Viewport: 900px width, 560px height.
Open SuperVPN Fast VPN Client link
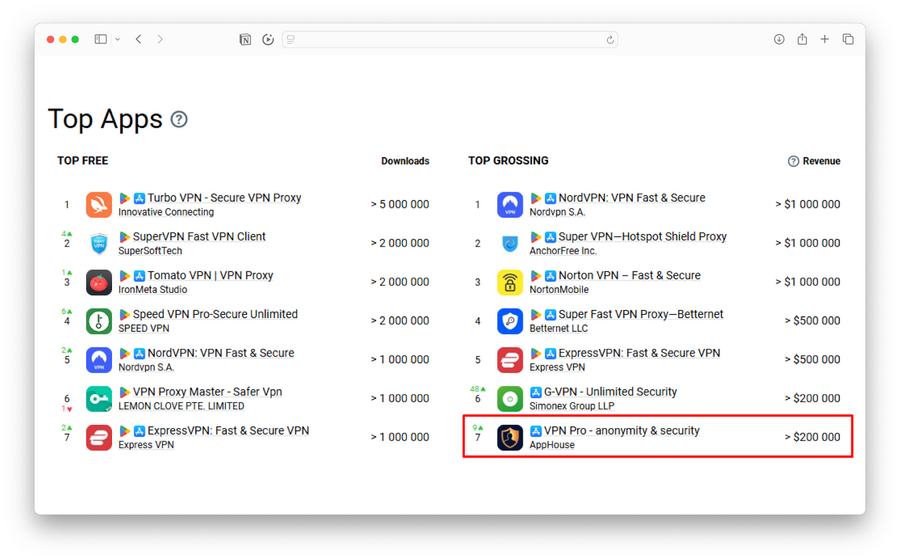[x=199, y=236]
